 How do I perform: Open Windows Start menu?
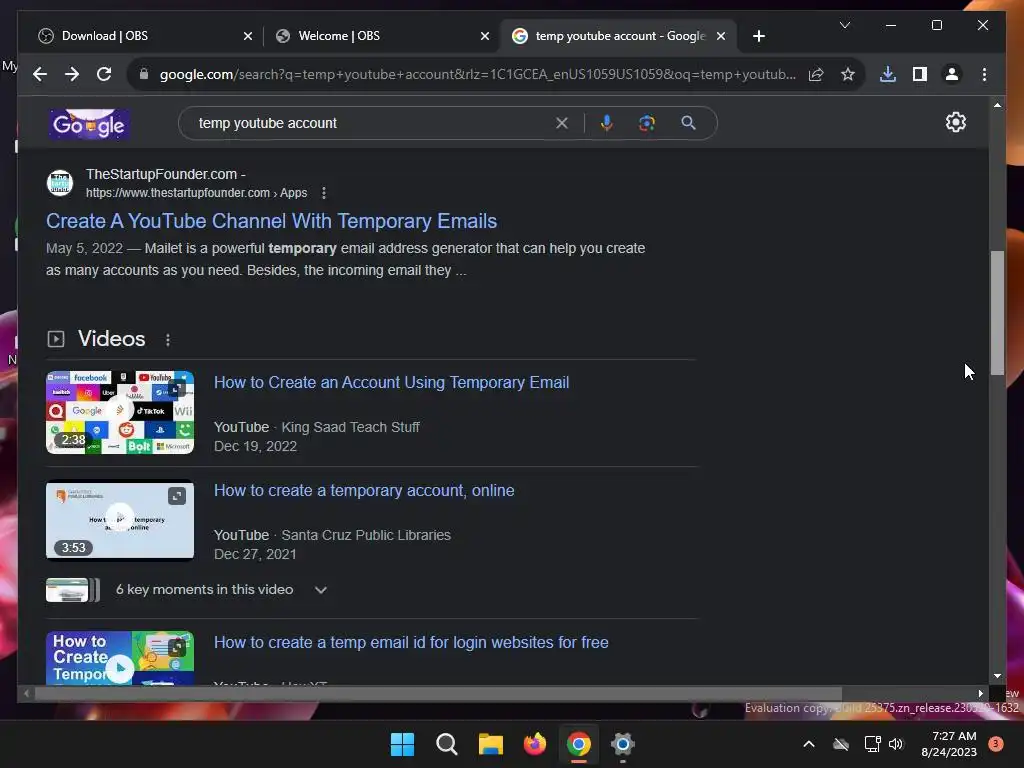pos(402,744)
